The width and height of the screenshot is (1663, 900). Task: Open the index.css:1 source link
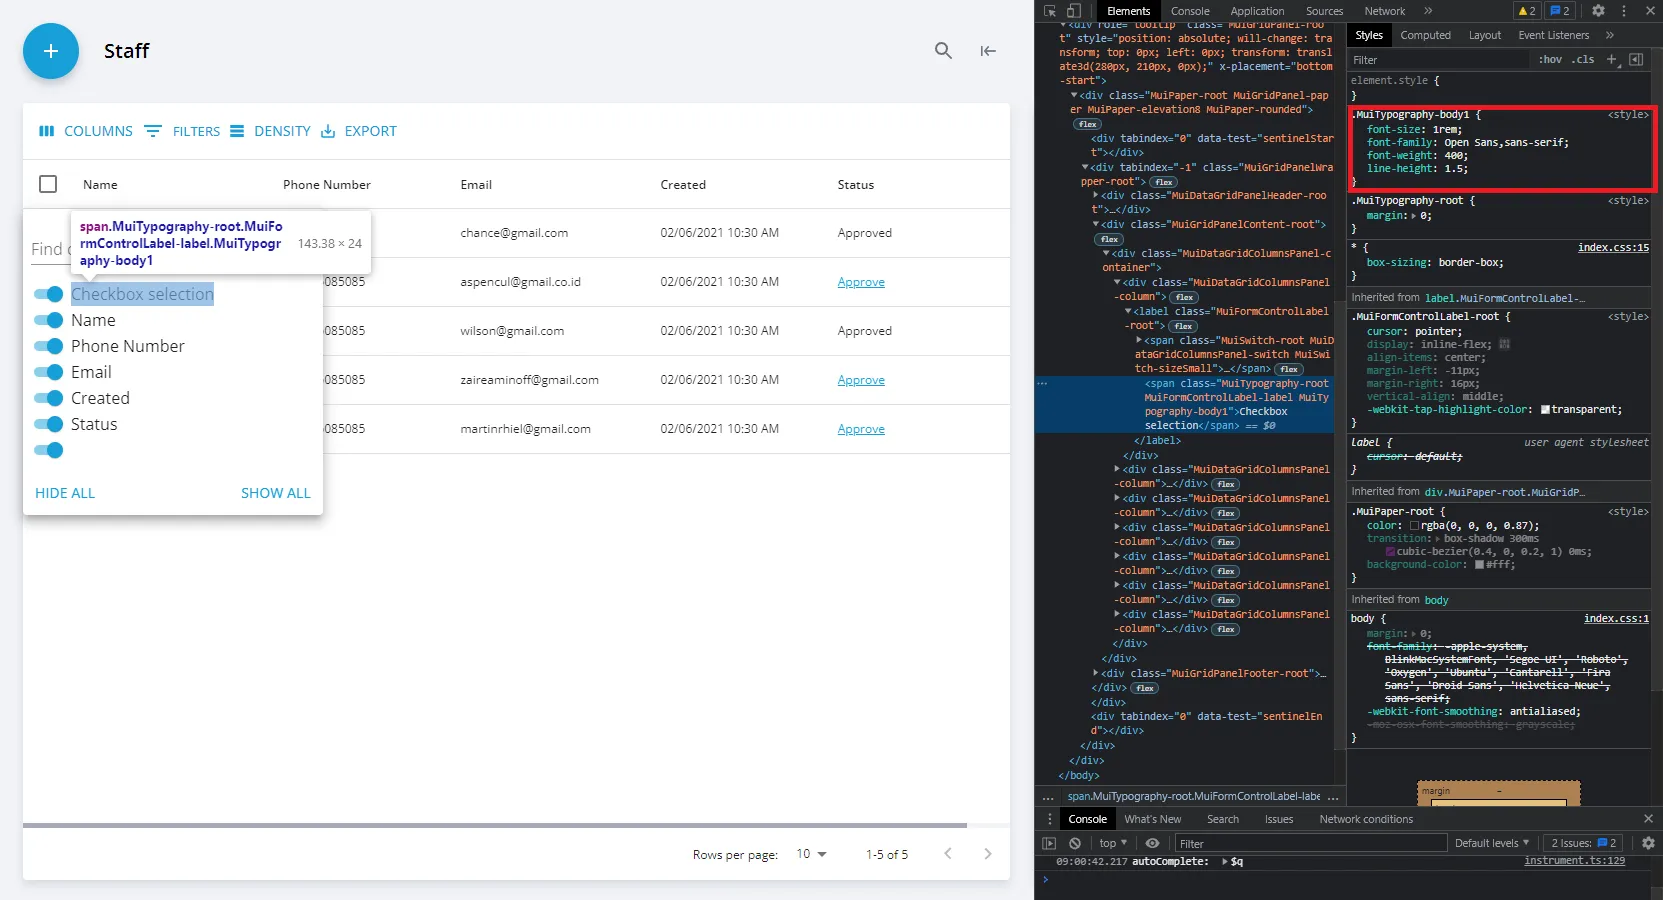point(1616,619)
